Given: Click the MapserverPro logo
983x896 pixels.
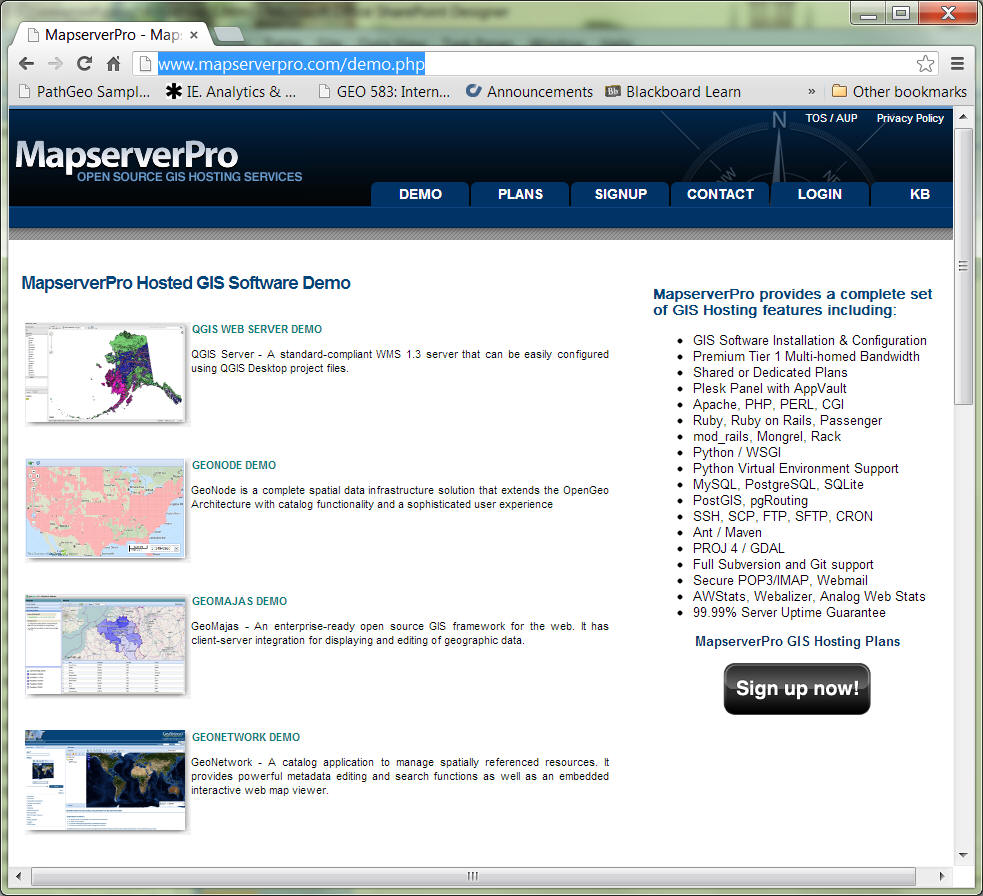Looking at the screenshot, I should pos(159,161).
